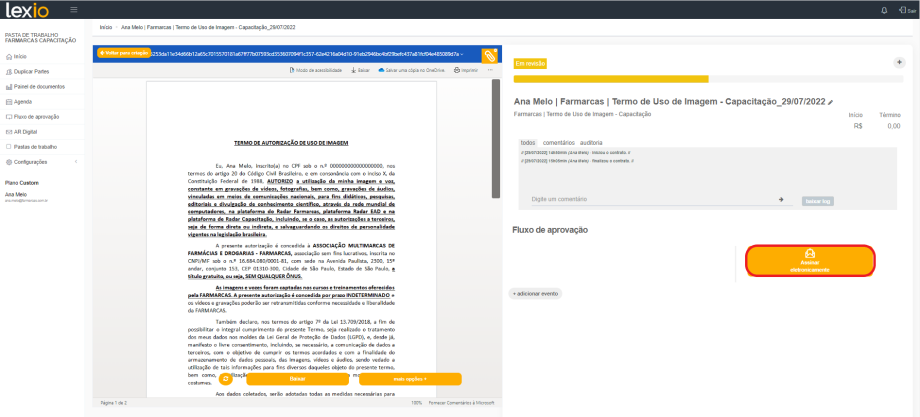
Task: Click the pencil icon beside contract title
Action: (831, 102)
